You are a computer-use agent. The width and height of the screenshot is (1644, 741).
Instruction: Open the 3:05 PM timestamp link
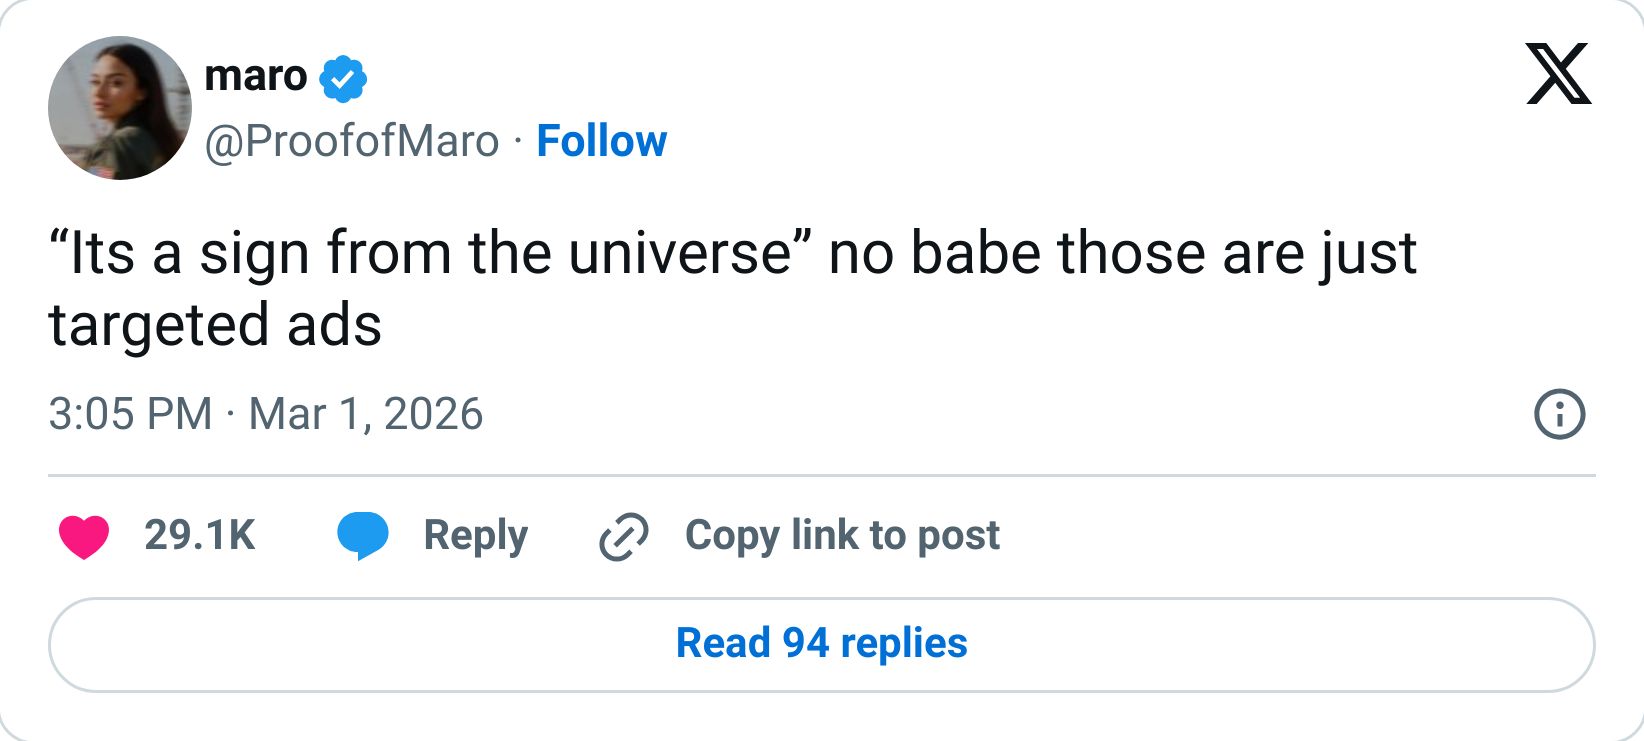[130, 414]
